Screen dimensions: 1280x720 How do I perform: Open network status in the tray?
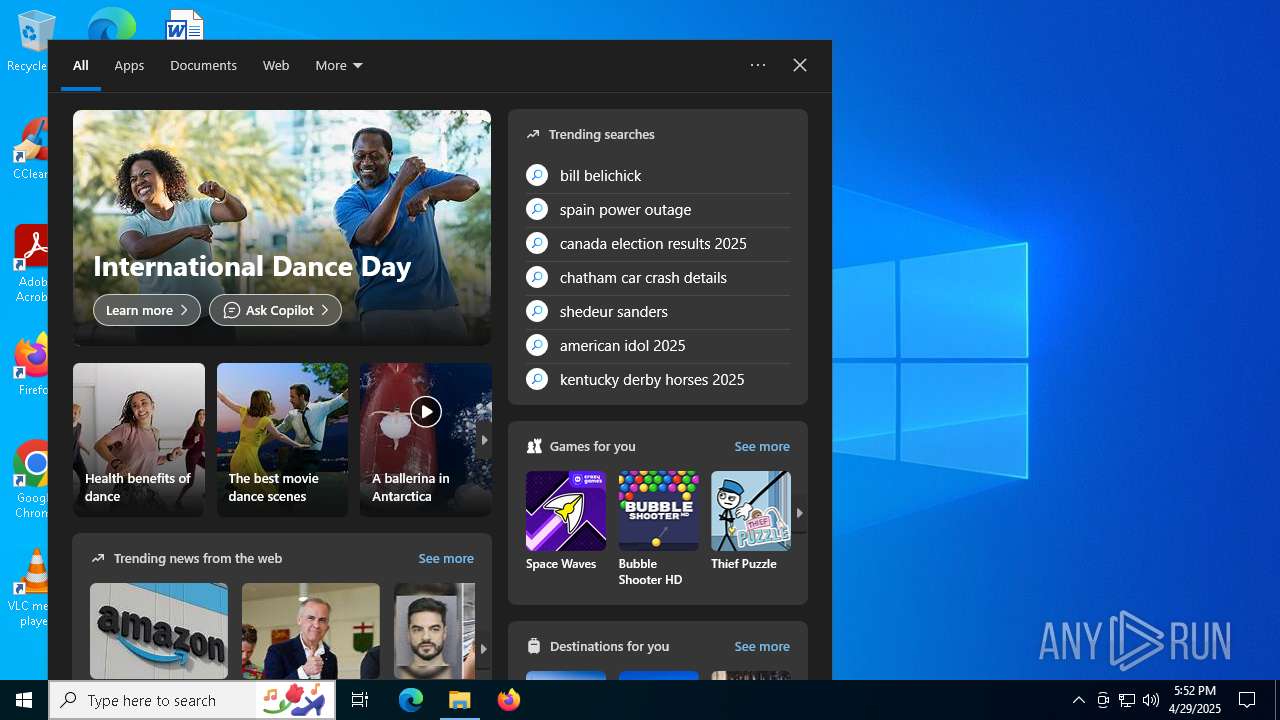point(1127,700)
